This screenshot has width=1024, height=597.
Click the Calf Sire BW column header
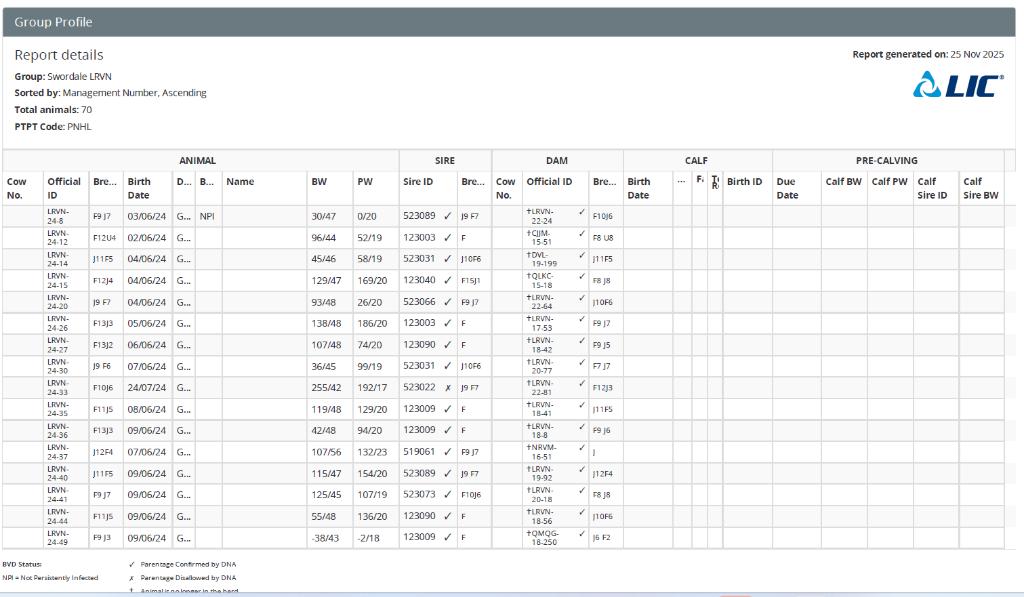(980, 188)
